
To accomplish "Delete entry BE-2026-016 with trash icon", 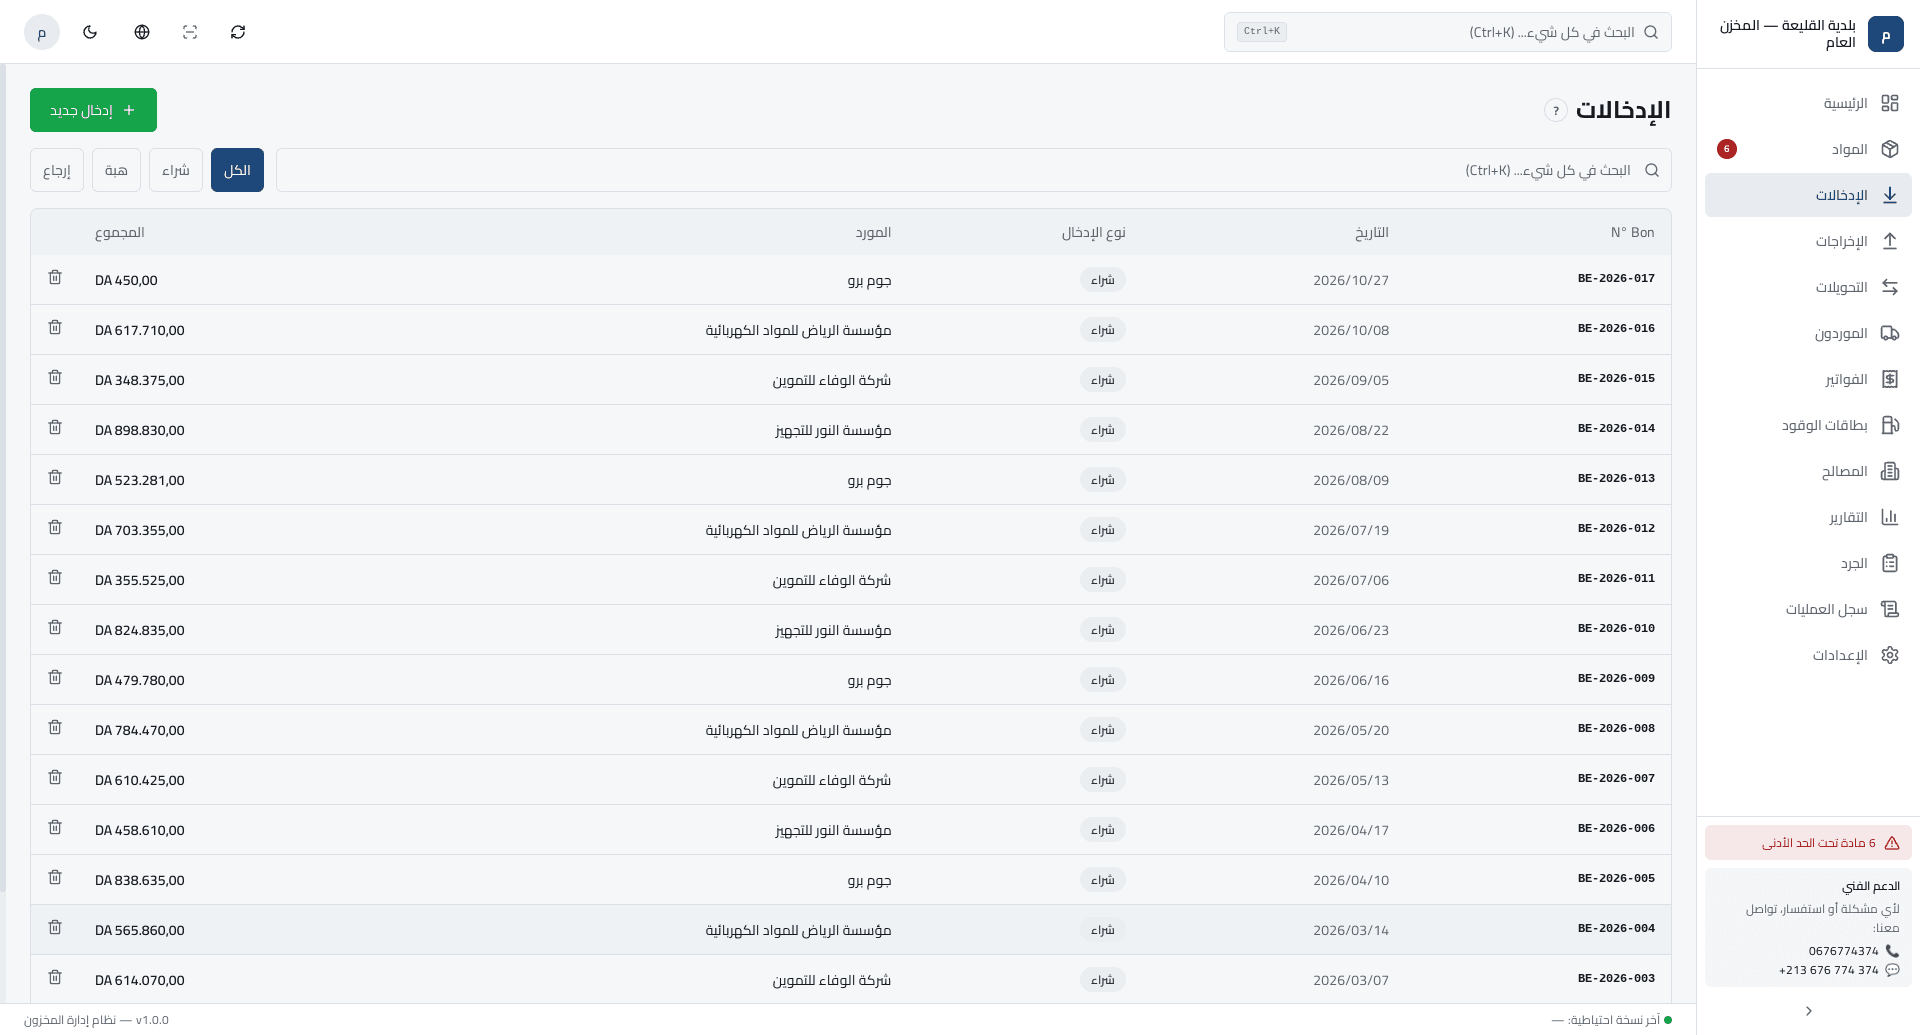I will pyautogui.click(x=55, y=327).
